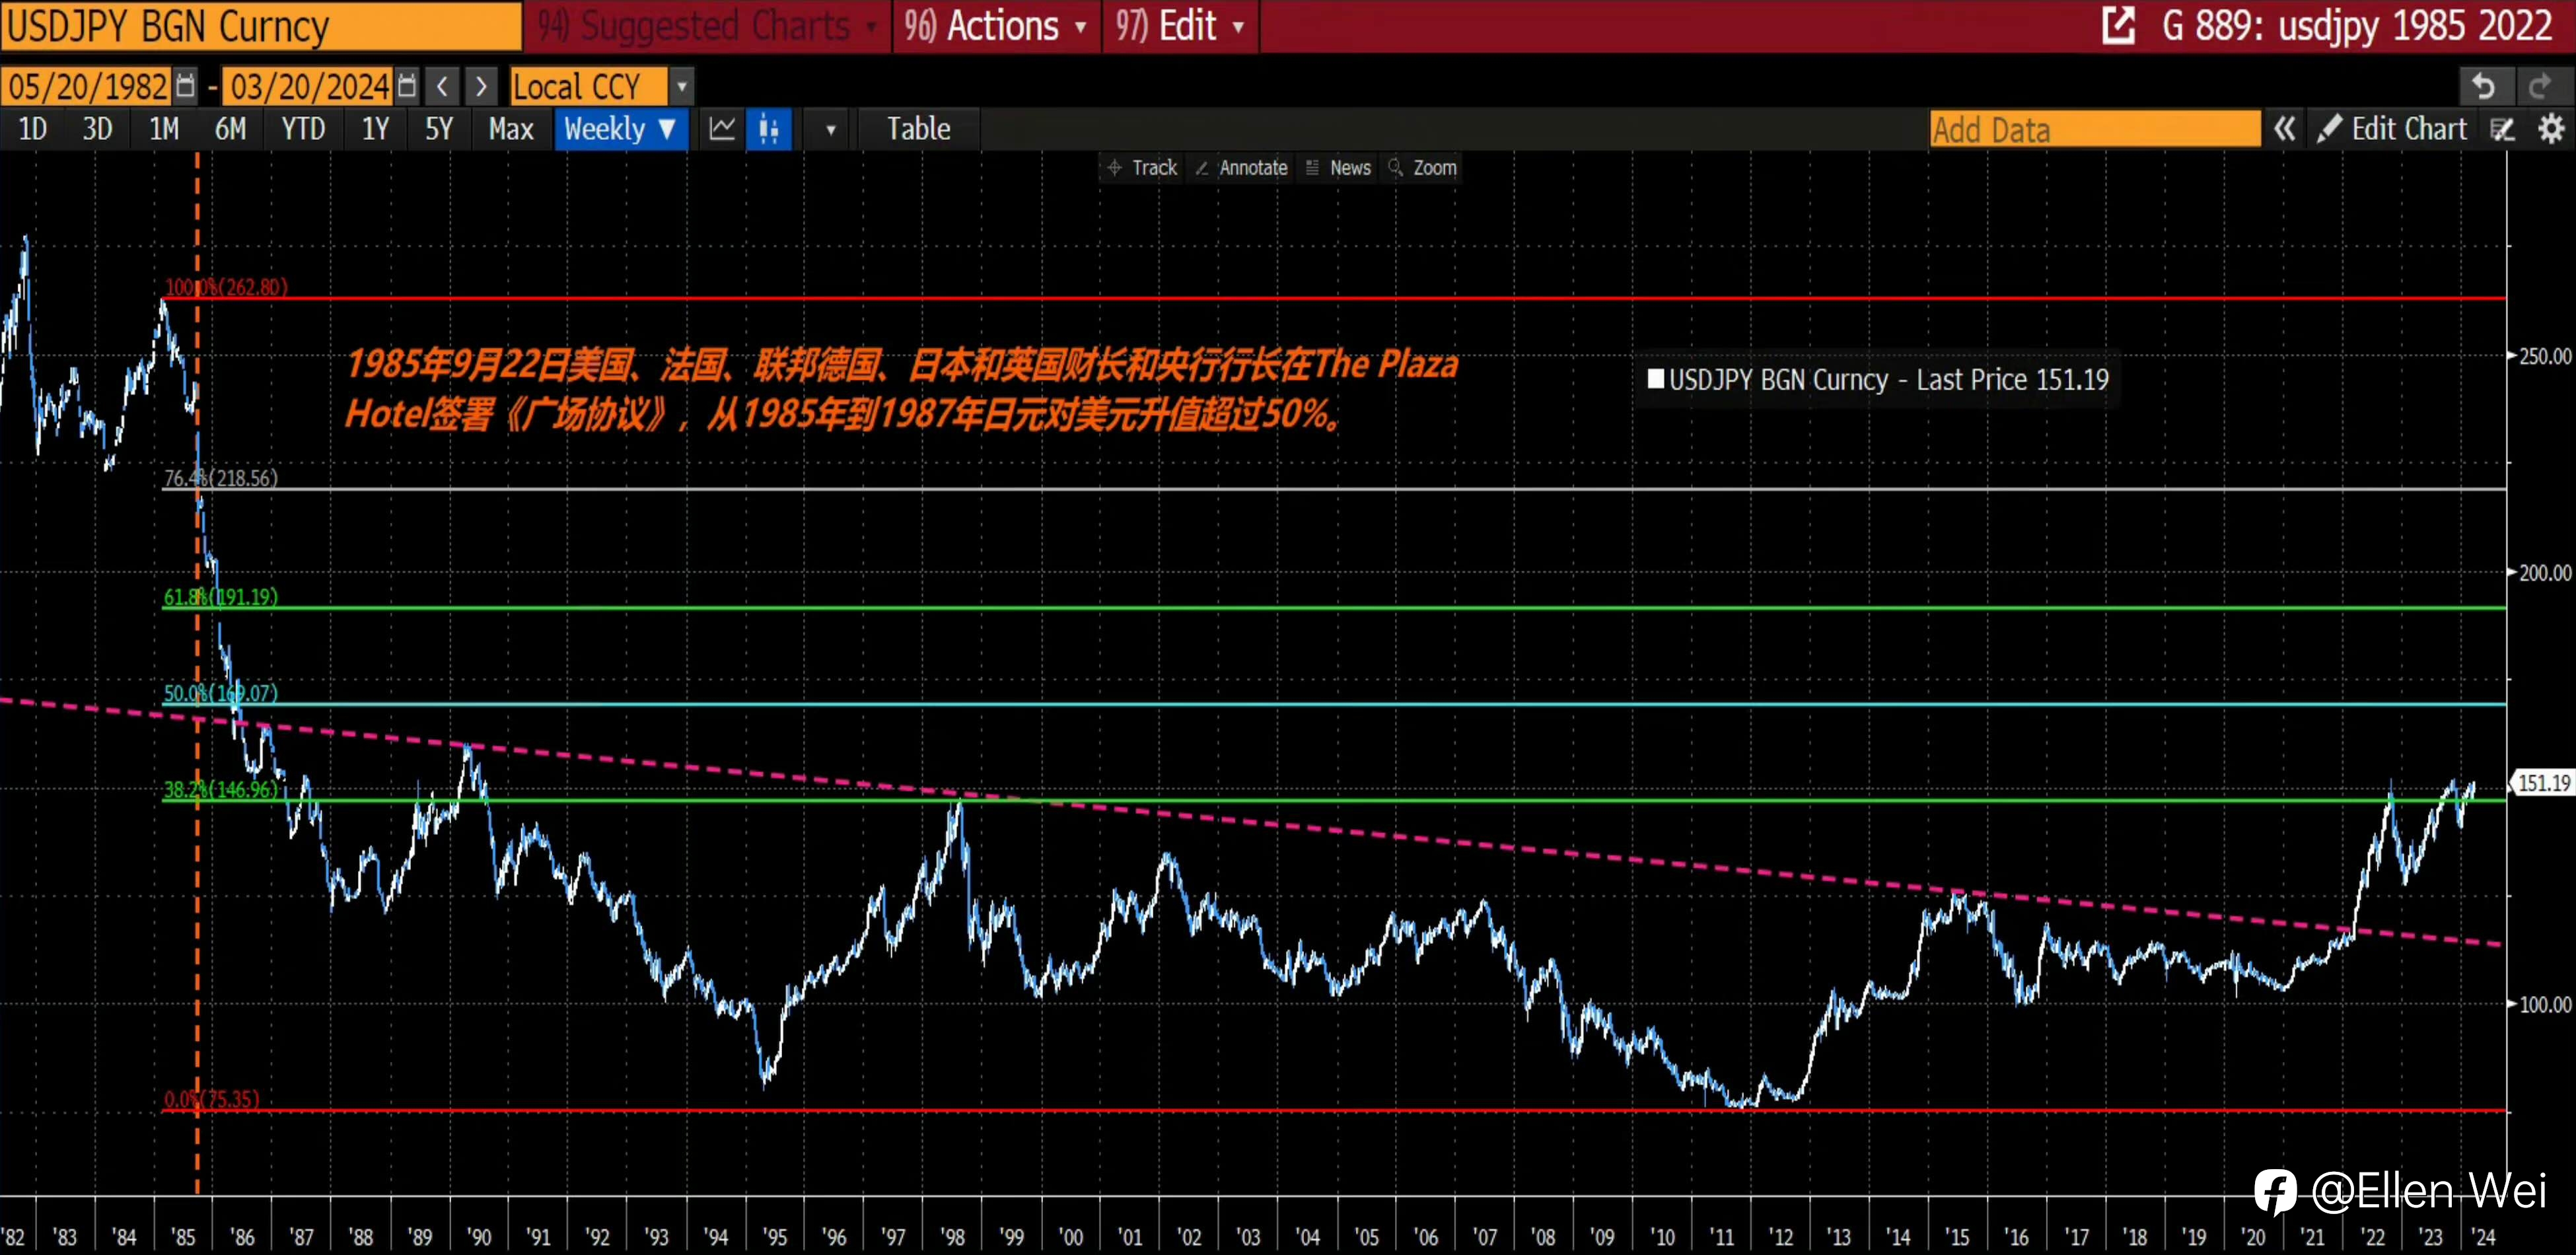Viewport: 2576px width, 1255px height.
Task: Open the start date calendar picker
Action: pyautogui.click(x=185, y=86)
